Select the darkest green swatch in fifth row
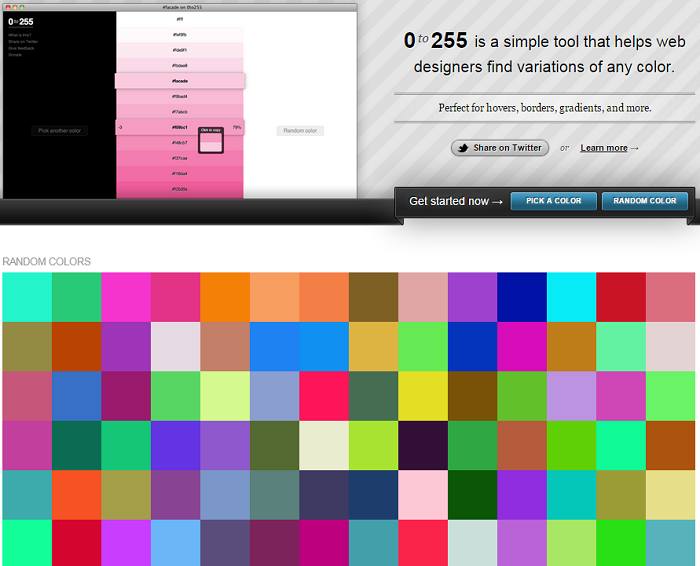This screenshot has height=566, width=700. [x=472, y=494]
